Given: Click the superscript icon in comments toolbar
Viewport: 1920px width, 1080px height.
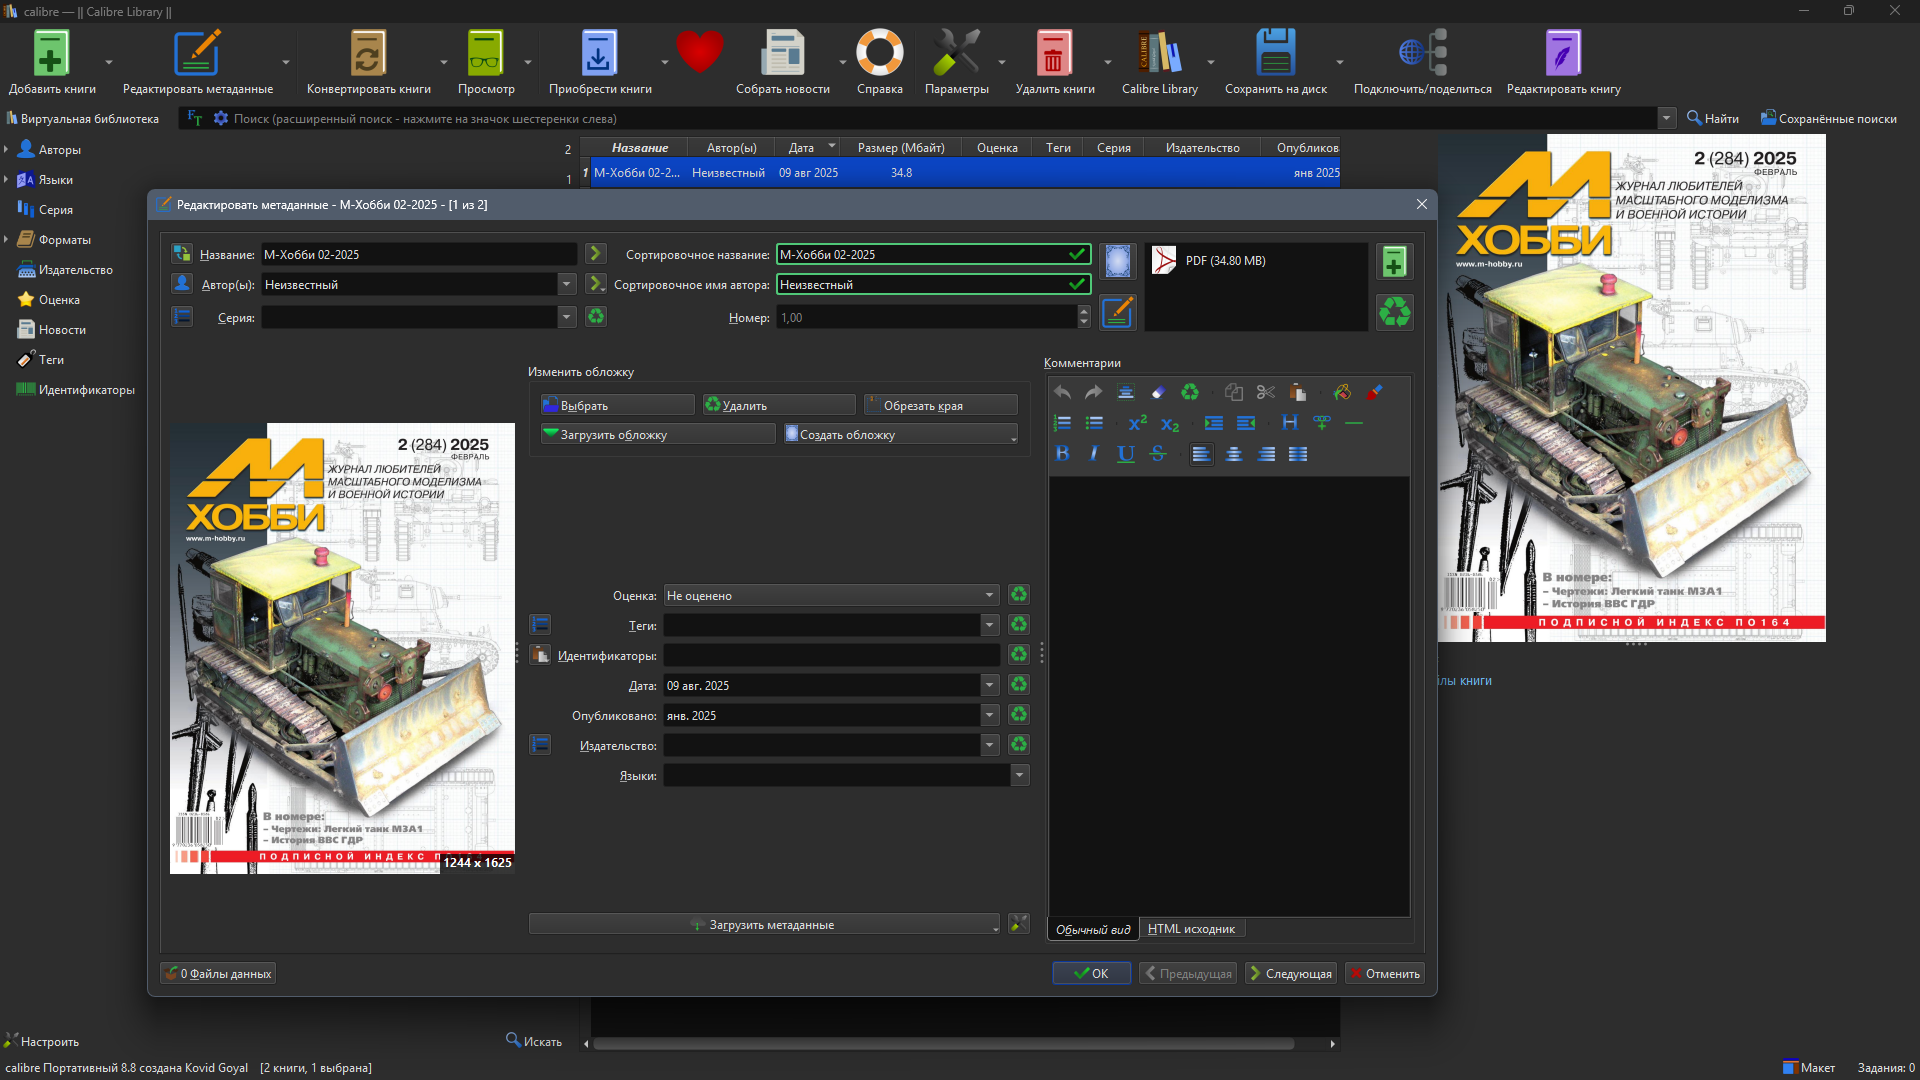Looking at the screenshot, I should pos(1138,423).
